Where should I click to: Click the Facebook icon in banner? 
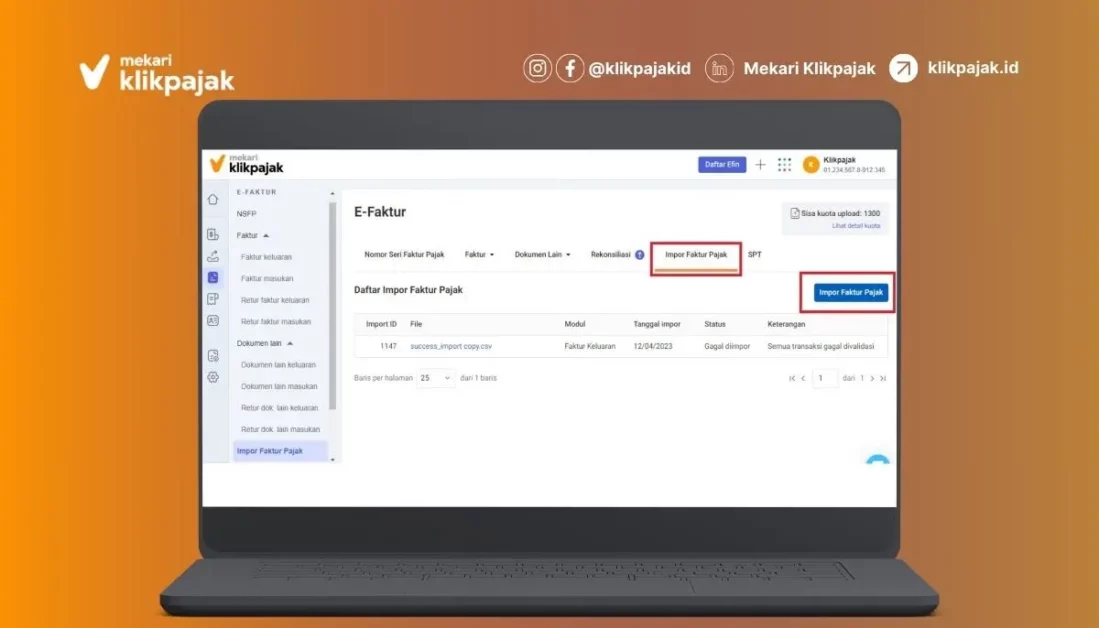click(x=570, y=68)
